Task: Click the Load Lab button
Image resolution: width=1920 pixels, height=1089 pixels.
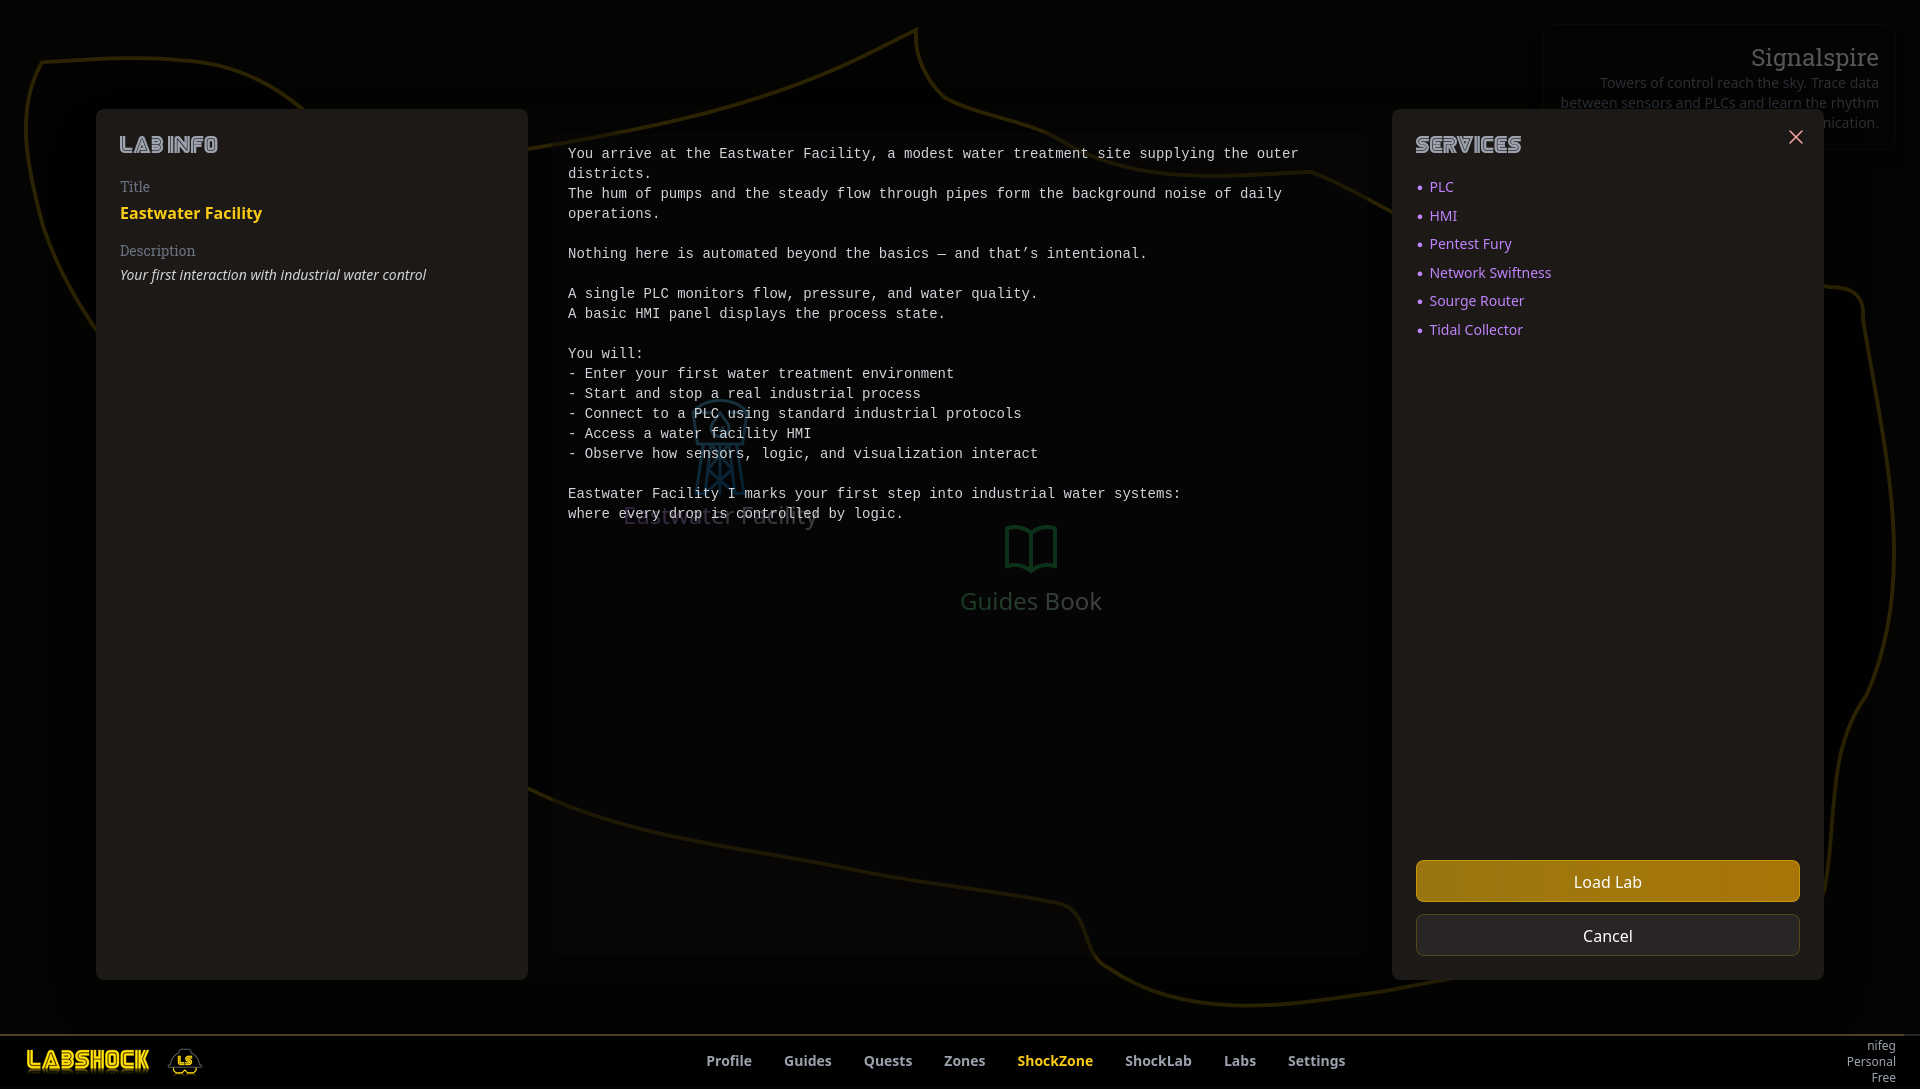Action: click(1606, 881)
